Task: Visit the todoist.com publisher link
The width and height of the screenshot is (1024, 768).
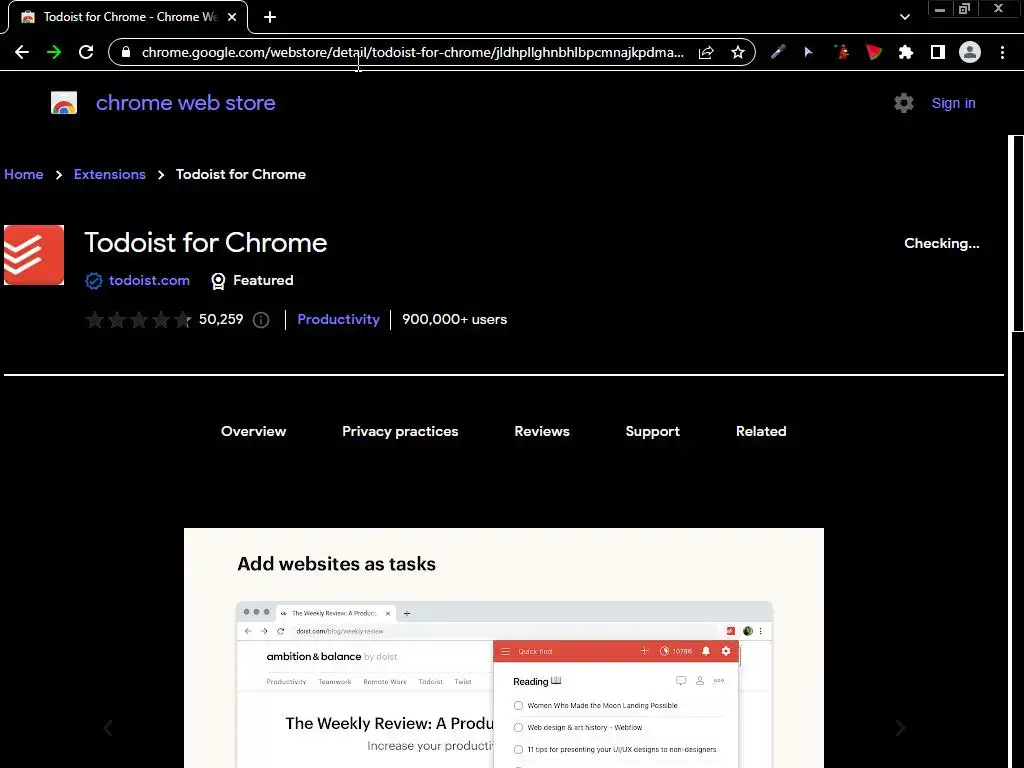Action: pos(149,280)
